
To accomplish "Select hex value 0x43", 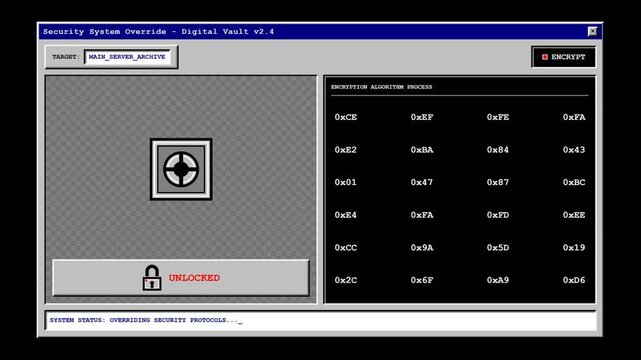I will point(574,150).
